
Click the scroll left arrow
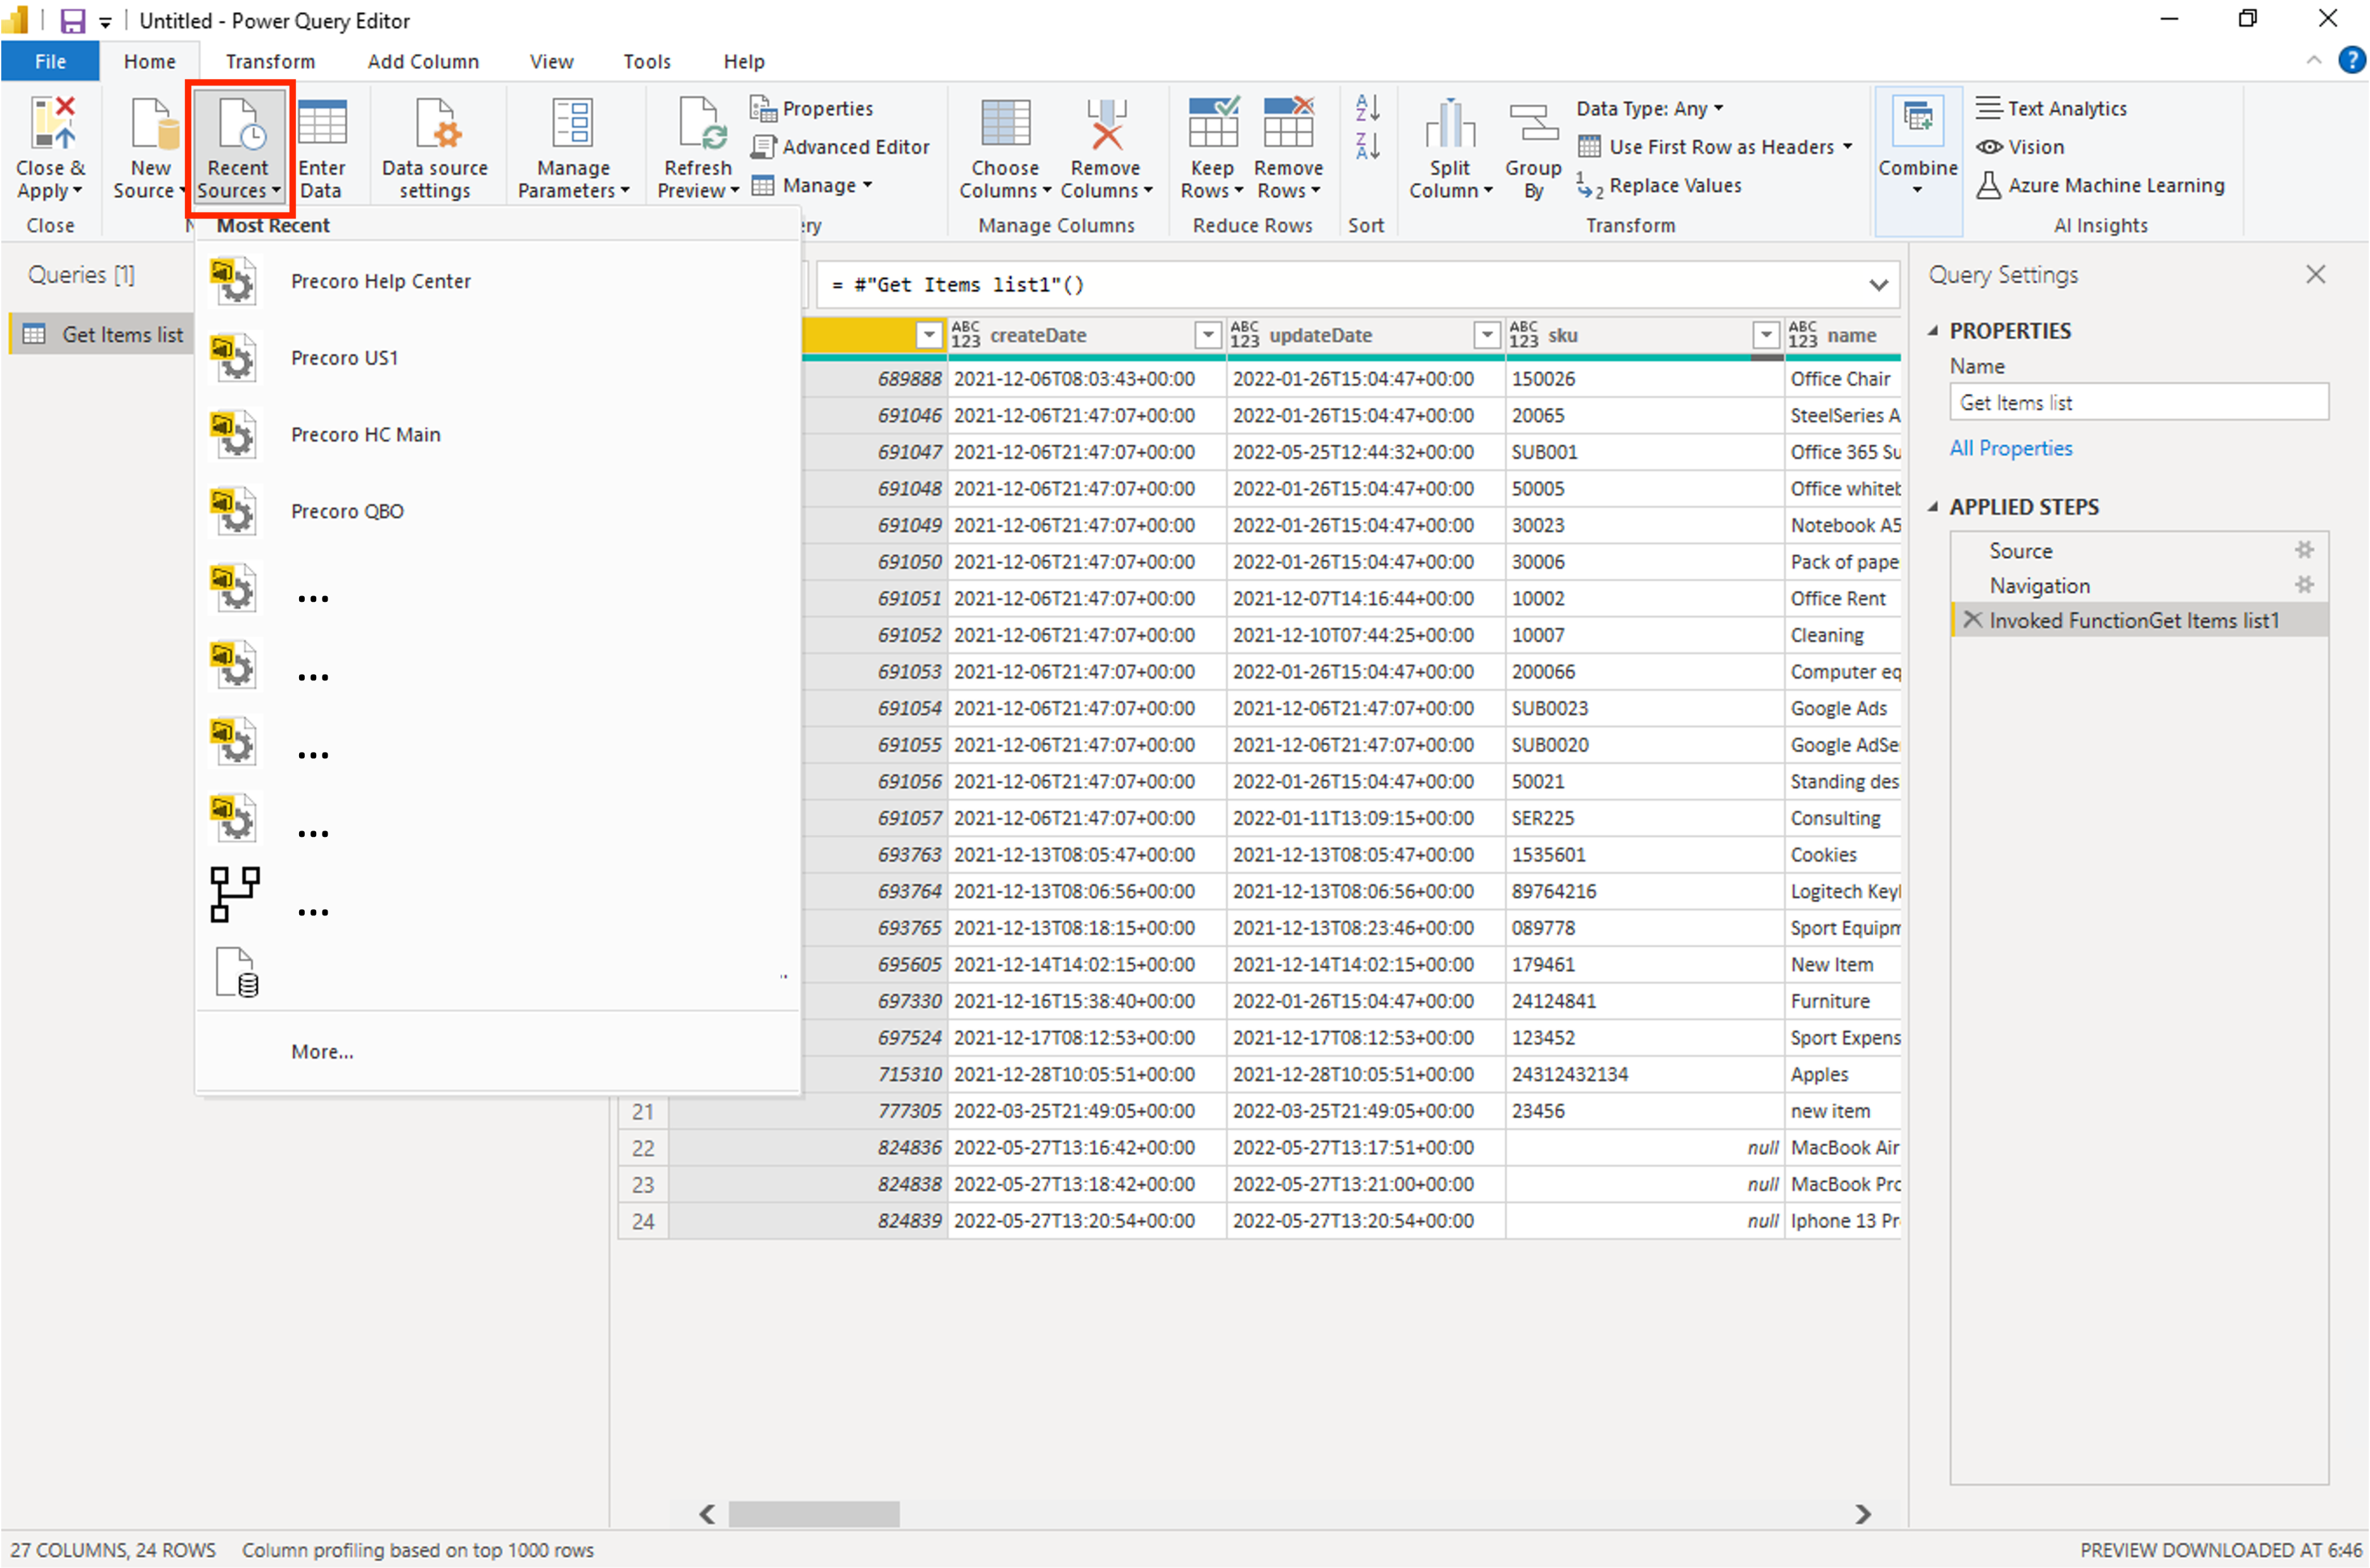pyautogui.click(x=707, y=1514)
